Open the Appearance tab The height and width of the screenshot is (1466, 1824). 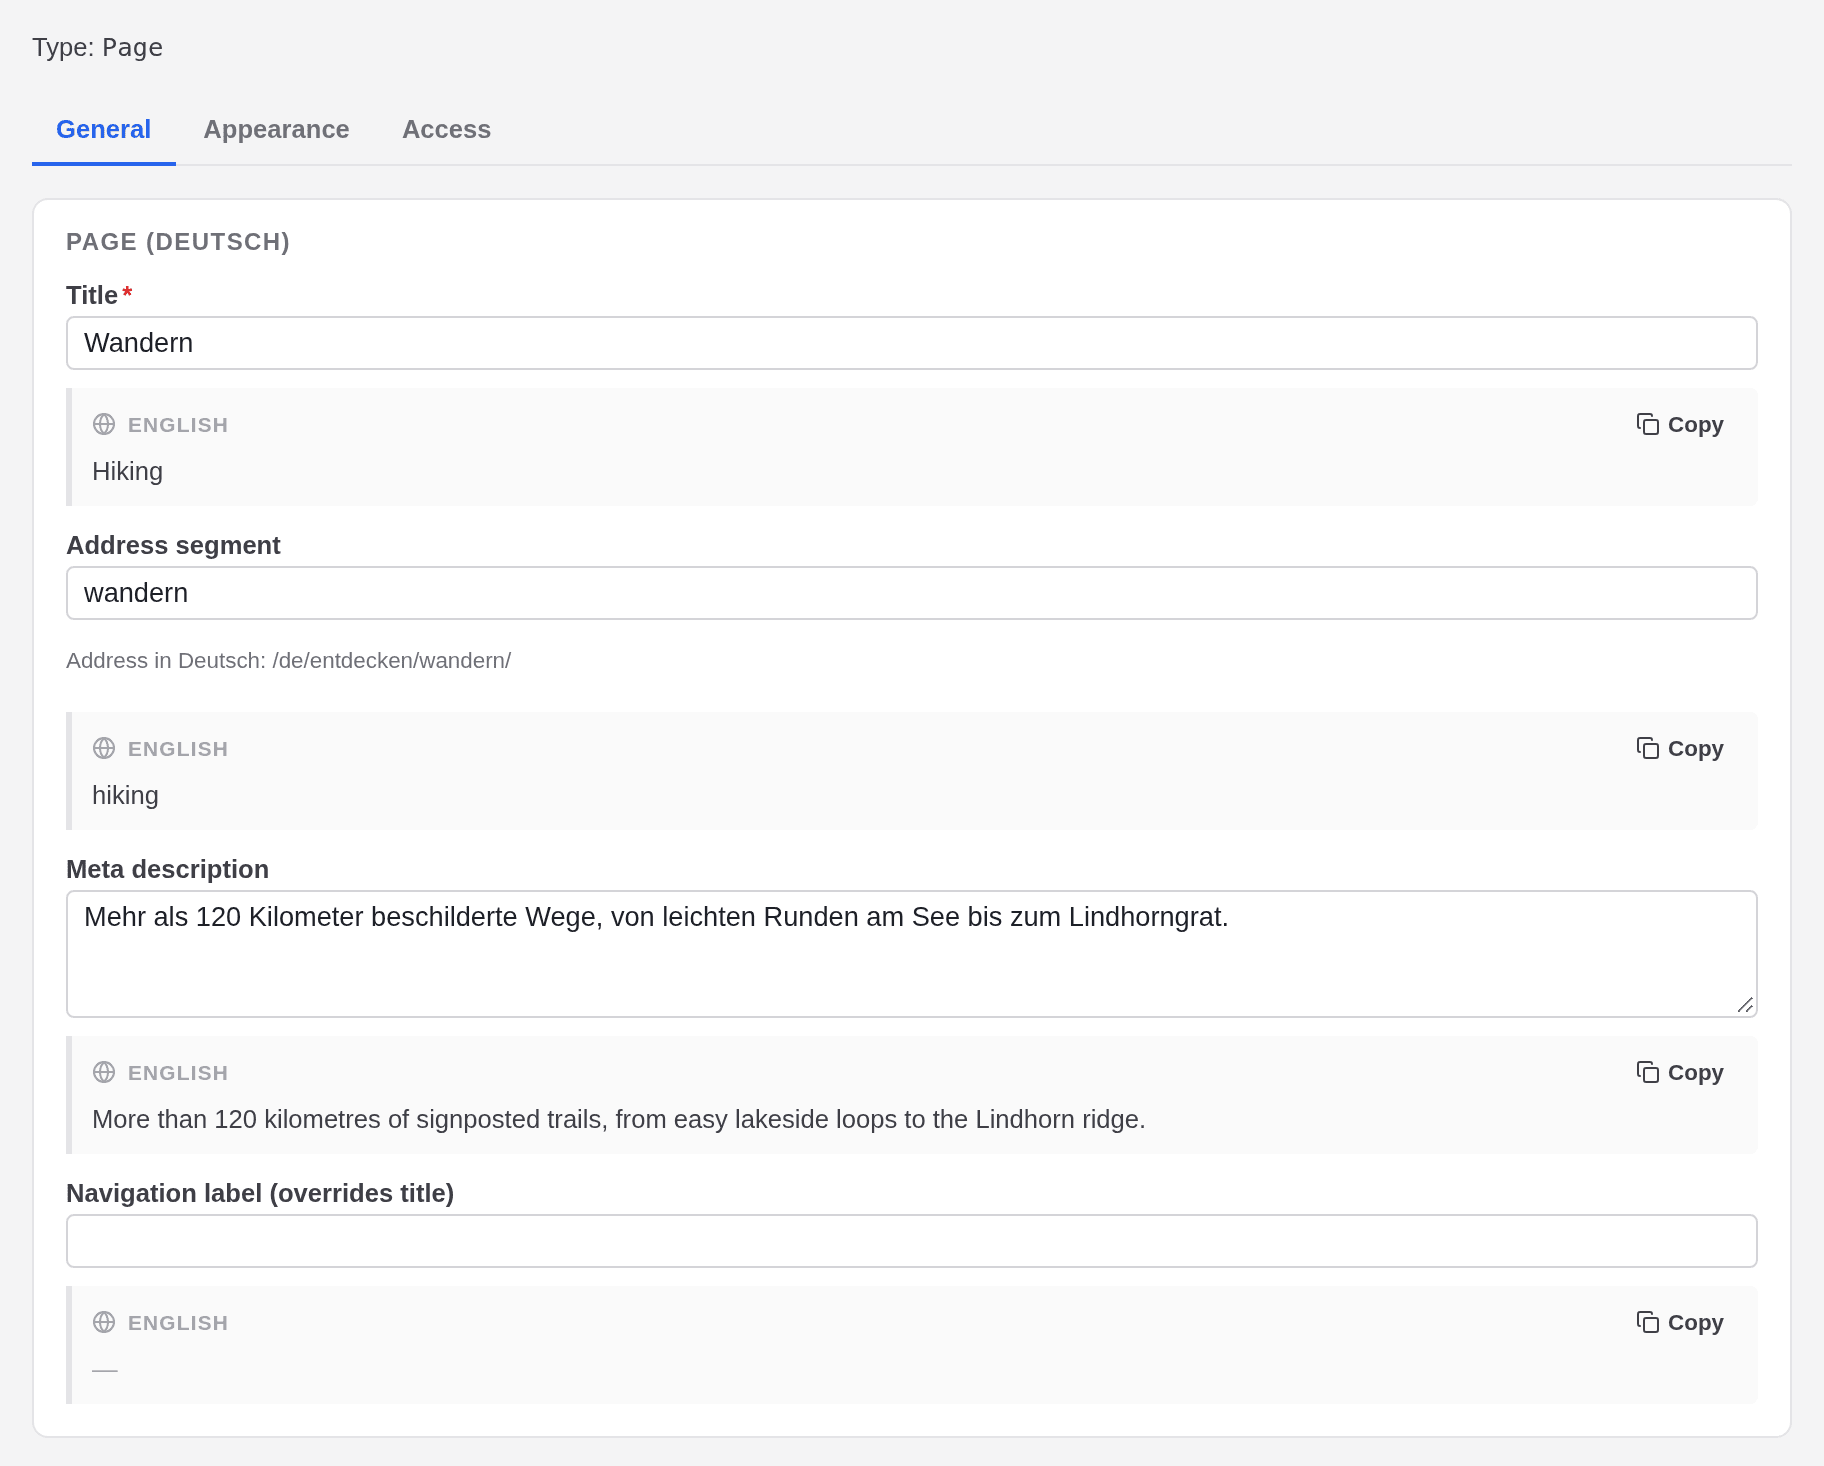[x=277, y=130]
